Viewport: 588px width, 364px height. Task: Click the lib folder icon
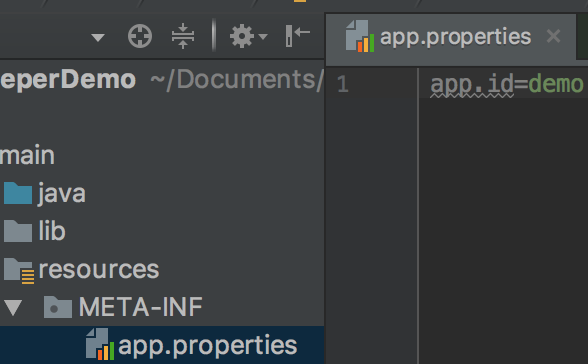(18, 231)
